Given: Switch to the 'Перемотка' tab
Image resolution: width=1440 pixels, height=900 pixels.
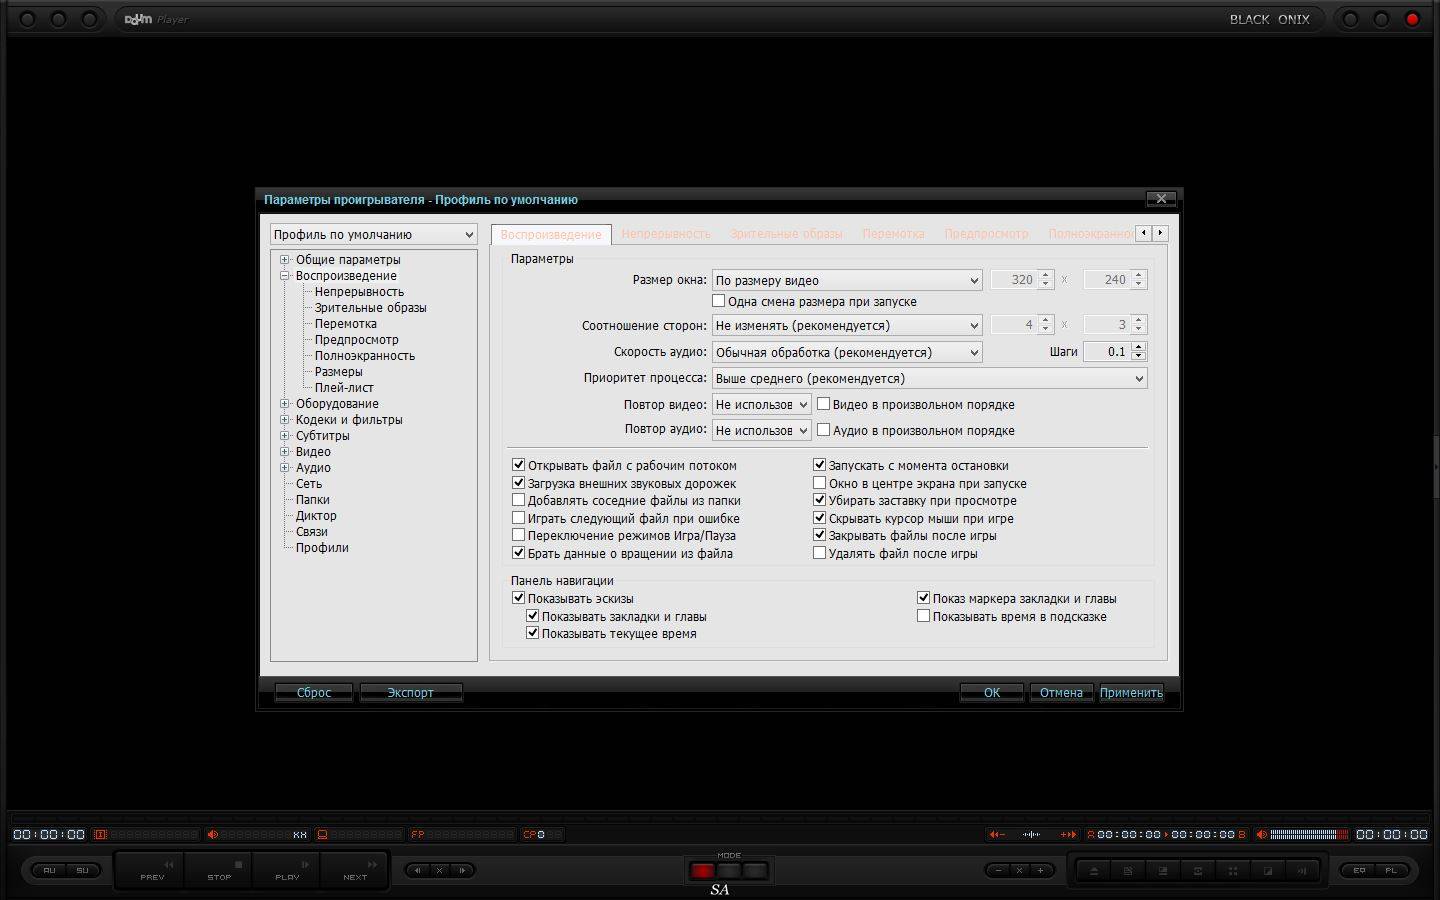Looking at the screenshot, I should pyautogui.click(x=893, y=234).
